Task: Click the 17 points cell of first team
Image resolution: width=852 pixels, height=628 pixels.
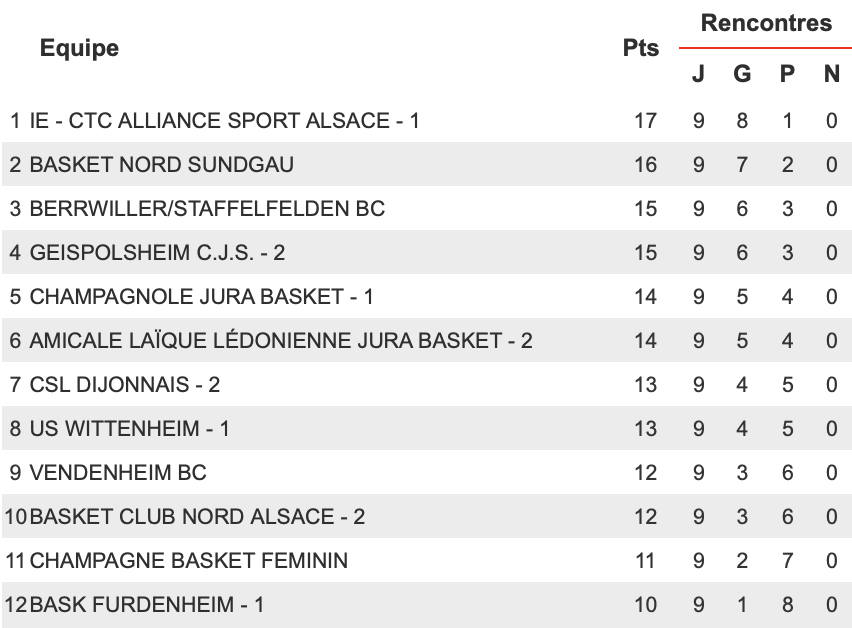Action: pos(646,121)
